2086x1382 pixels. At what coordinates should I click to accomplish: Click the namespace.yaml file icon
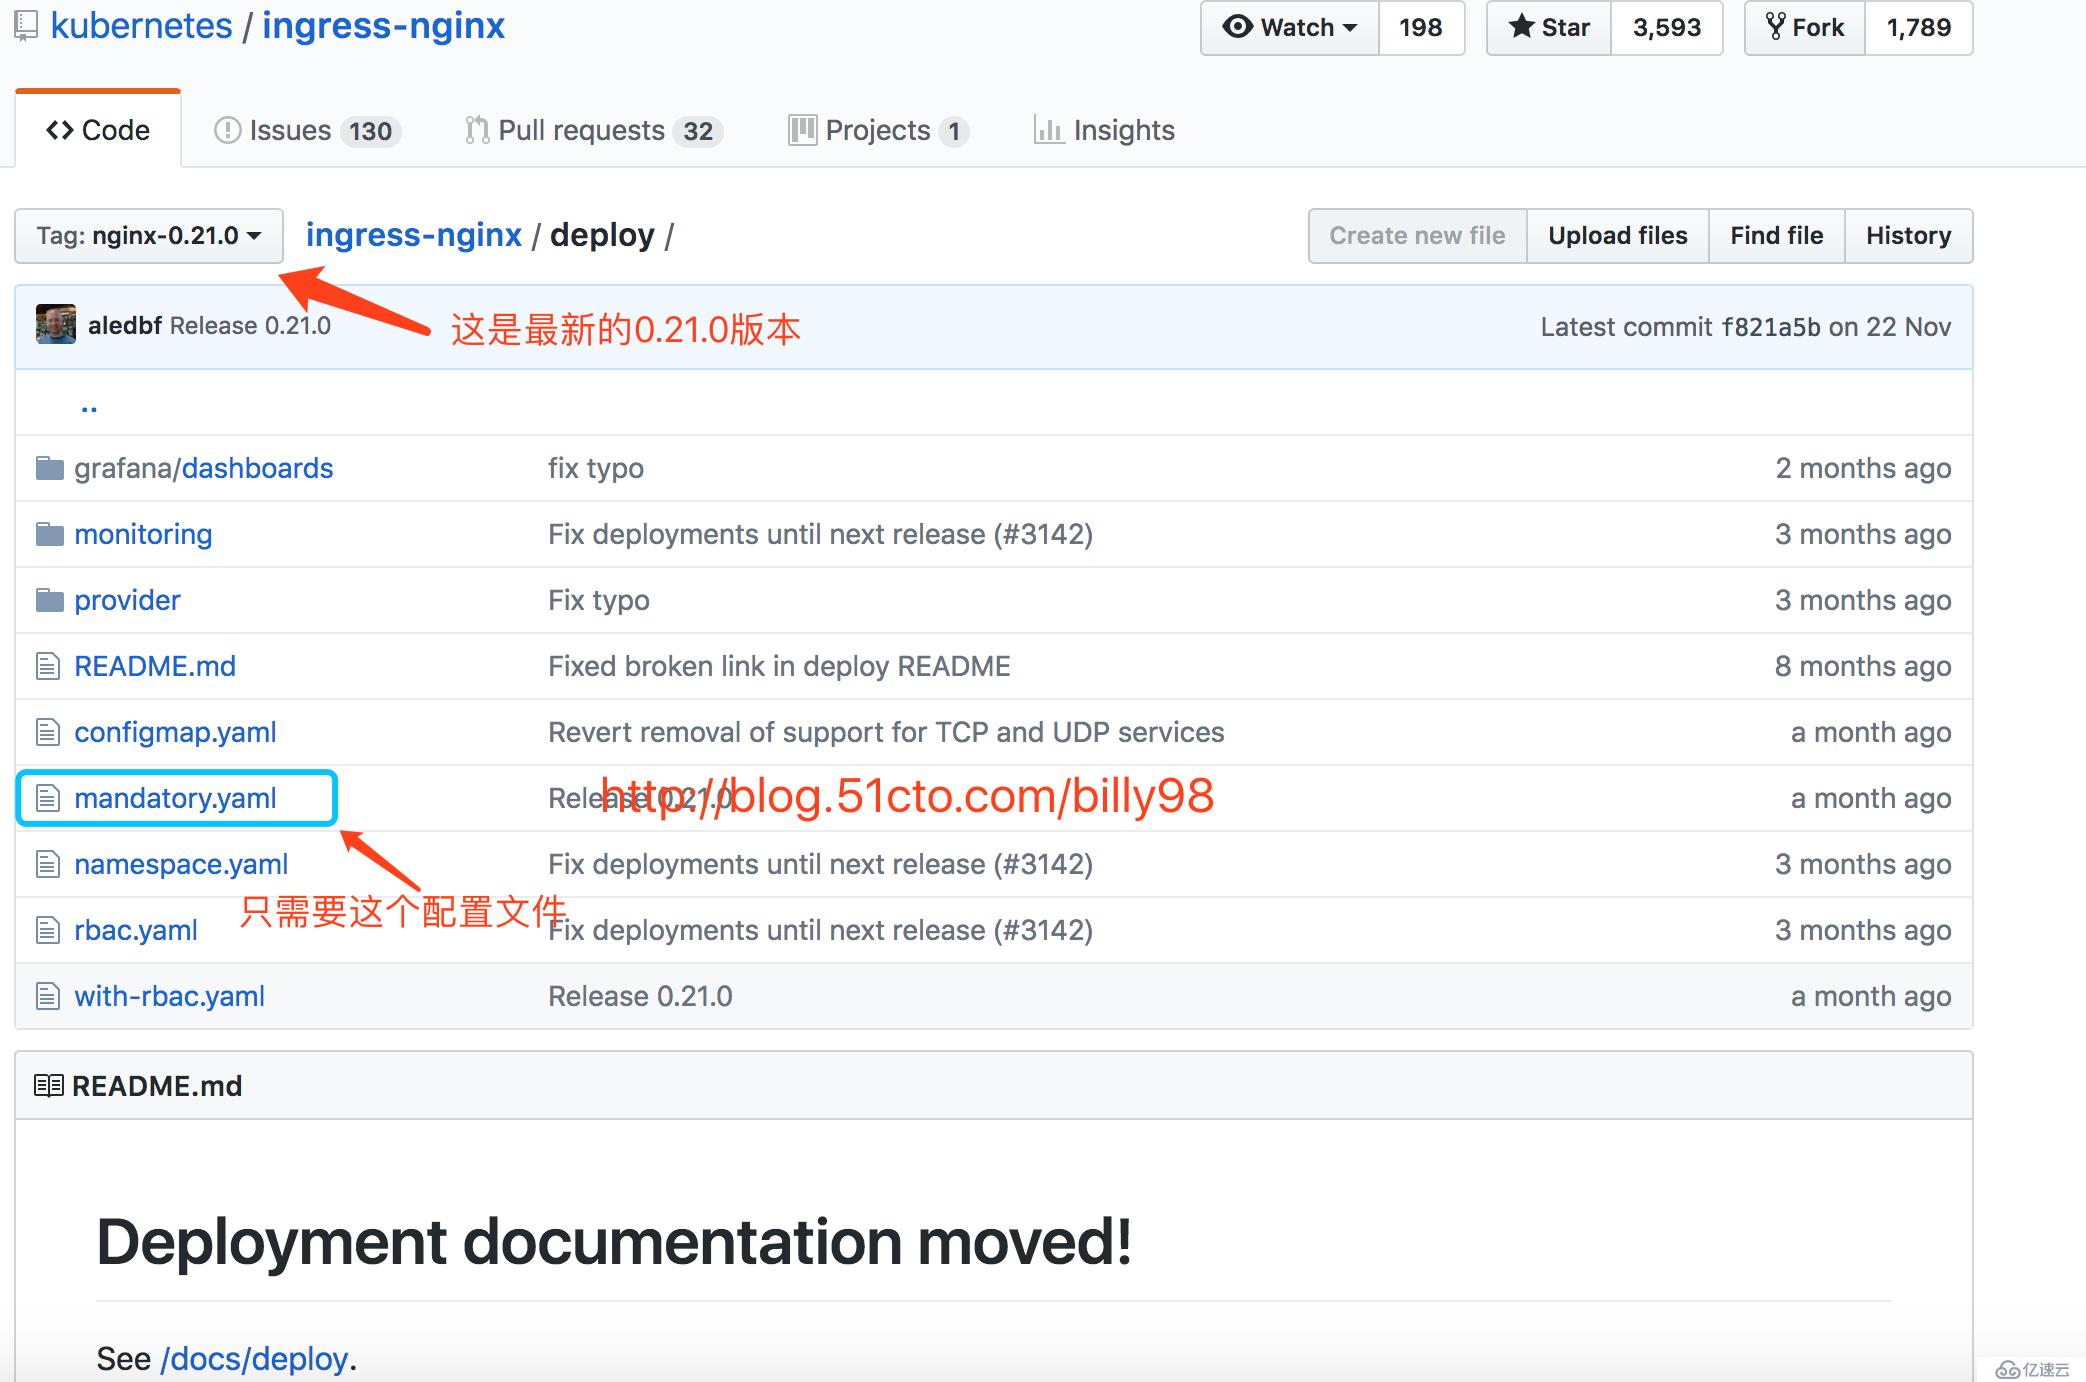click(47, 864)
